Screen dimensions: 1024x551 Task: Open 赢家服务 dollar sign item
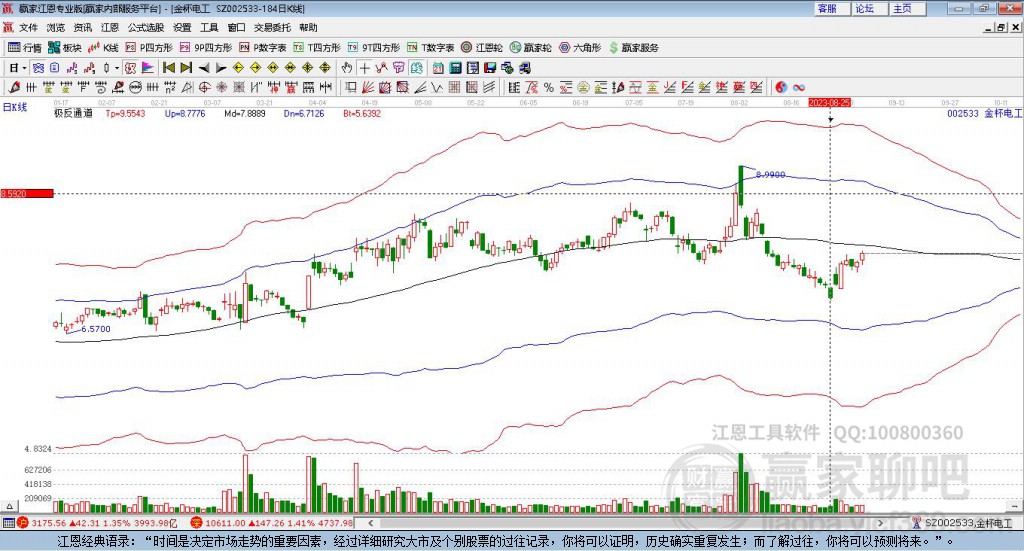[633, 48]
